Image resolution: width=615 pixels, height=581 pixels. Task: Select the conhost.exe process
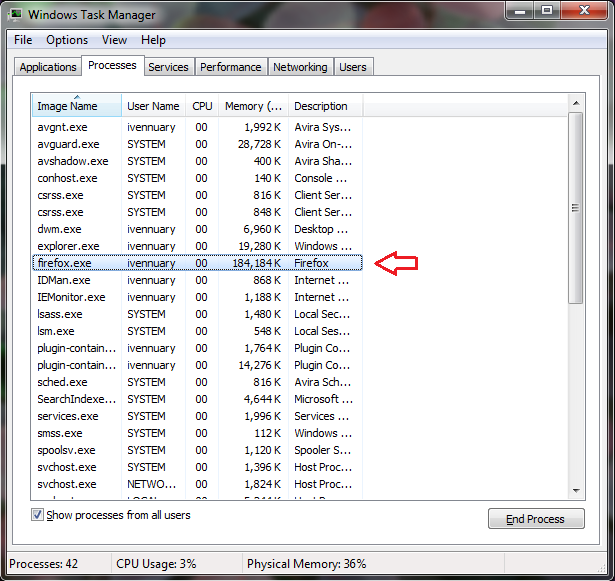pos(197,178)
